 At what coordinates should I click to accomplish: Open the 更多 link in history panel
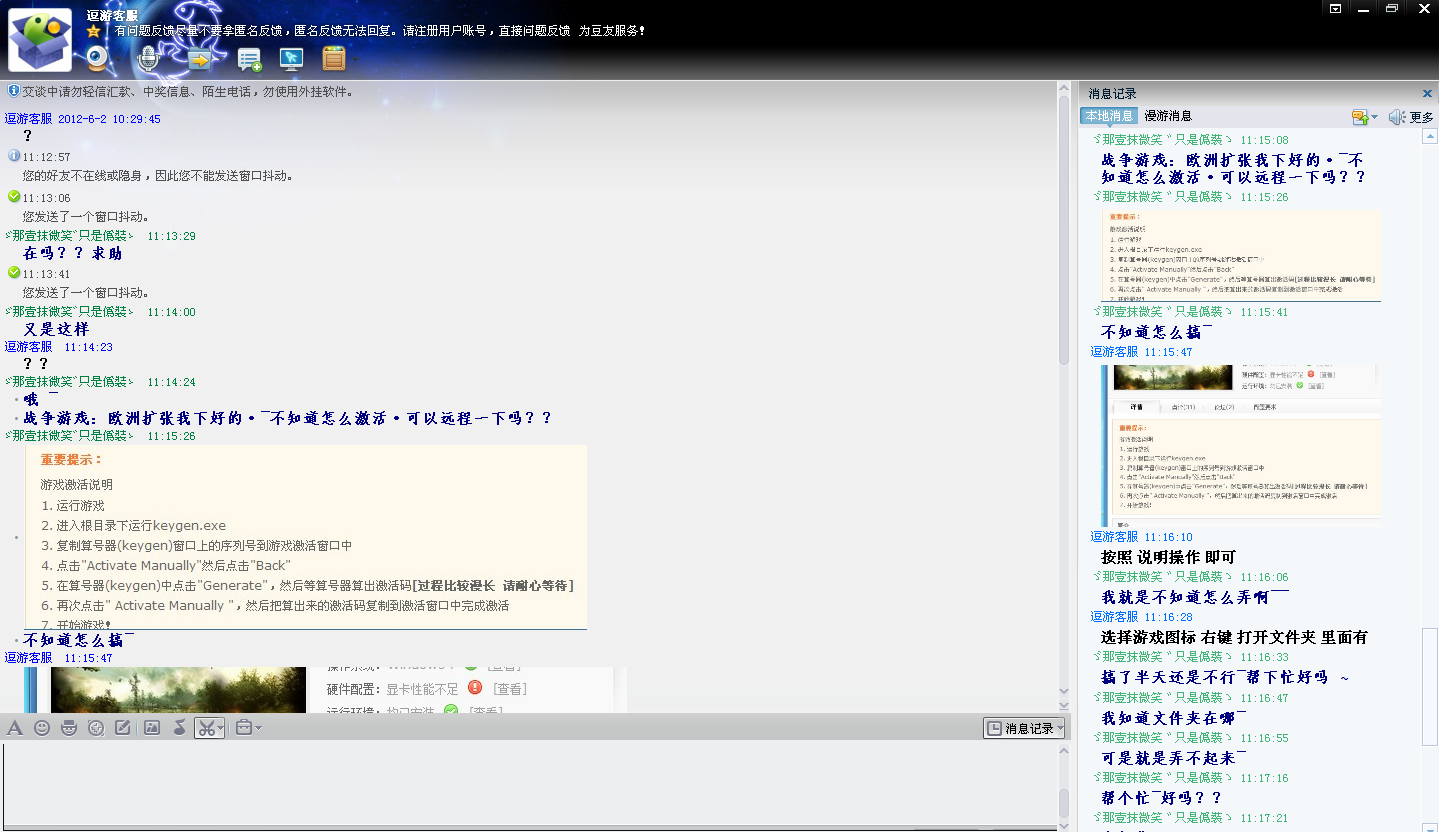tap(1421, 117)
